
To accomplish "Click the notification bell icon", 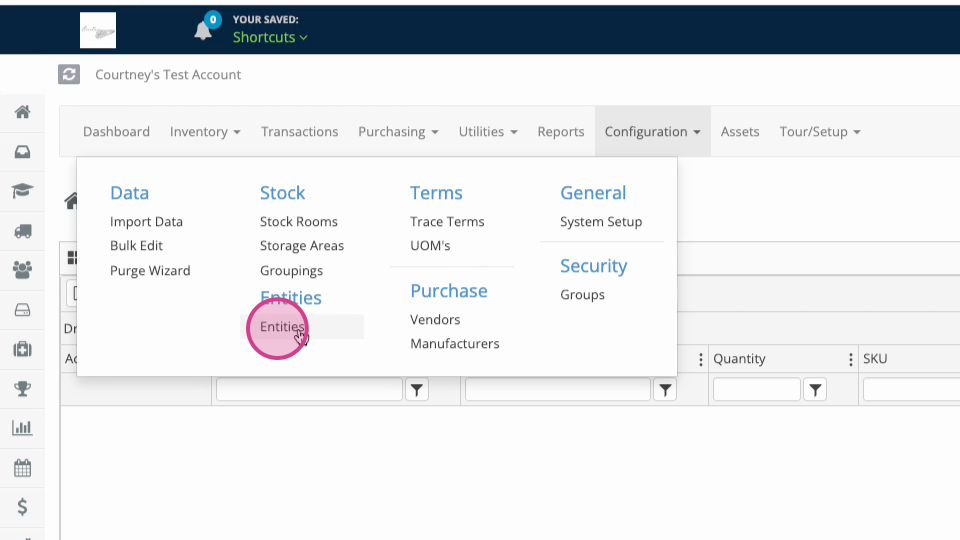I will (203, 30).
